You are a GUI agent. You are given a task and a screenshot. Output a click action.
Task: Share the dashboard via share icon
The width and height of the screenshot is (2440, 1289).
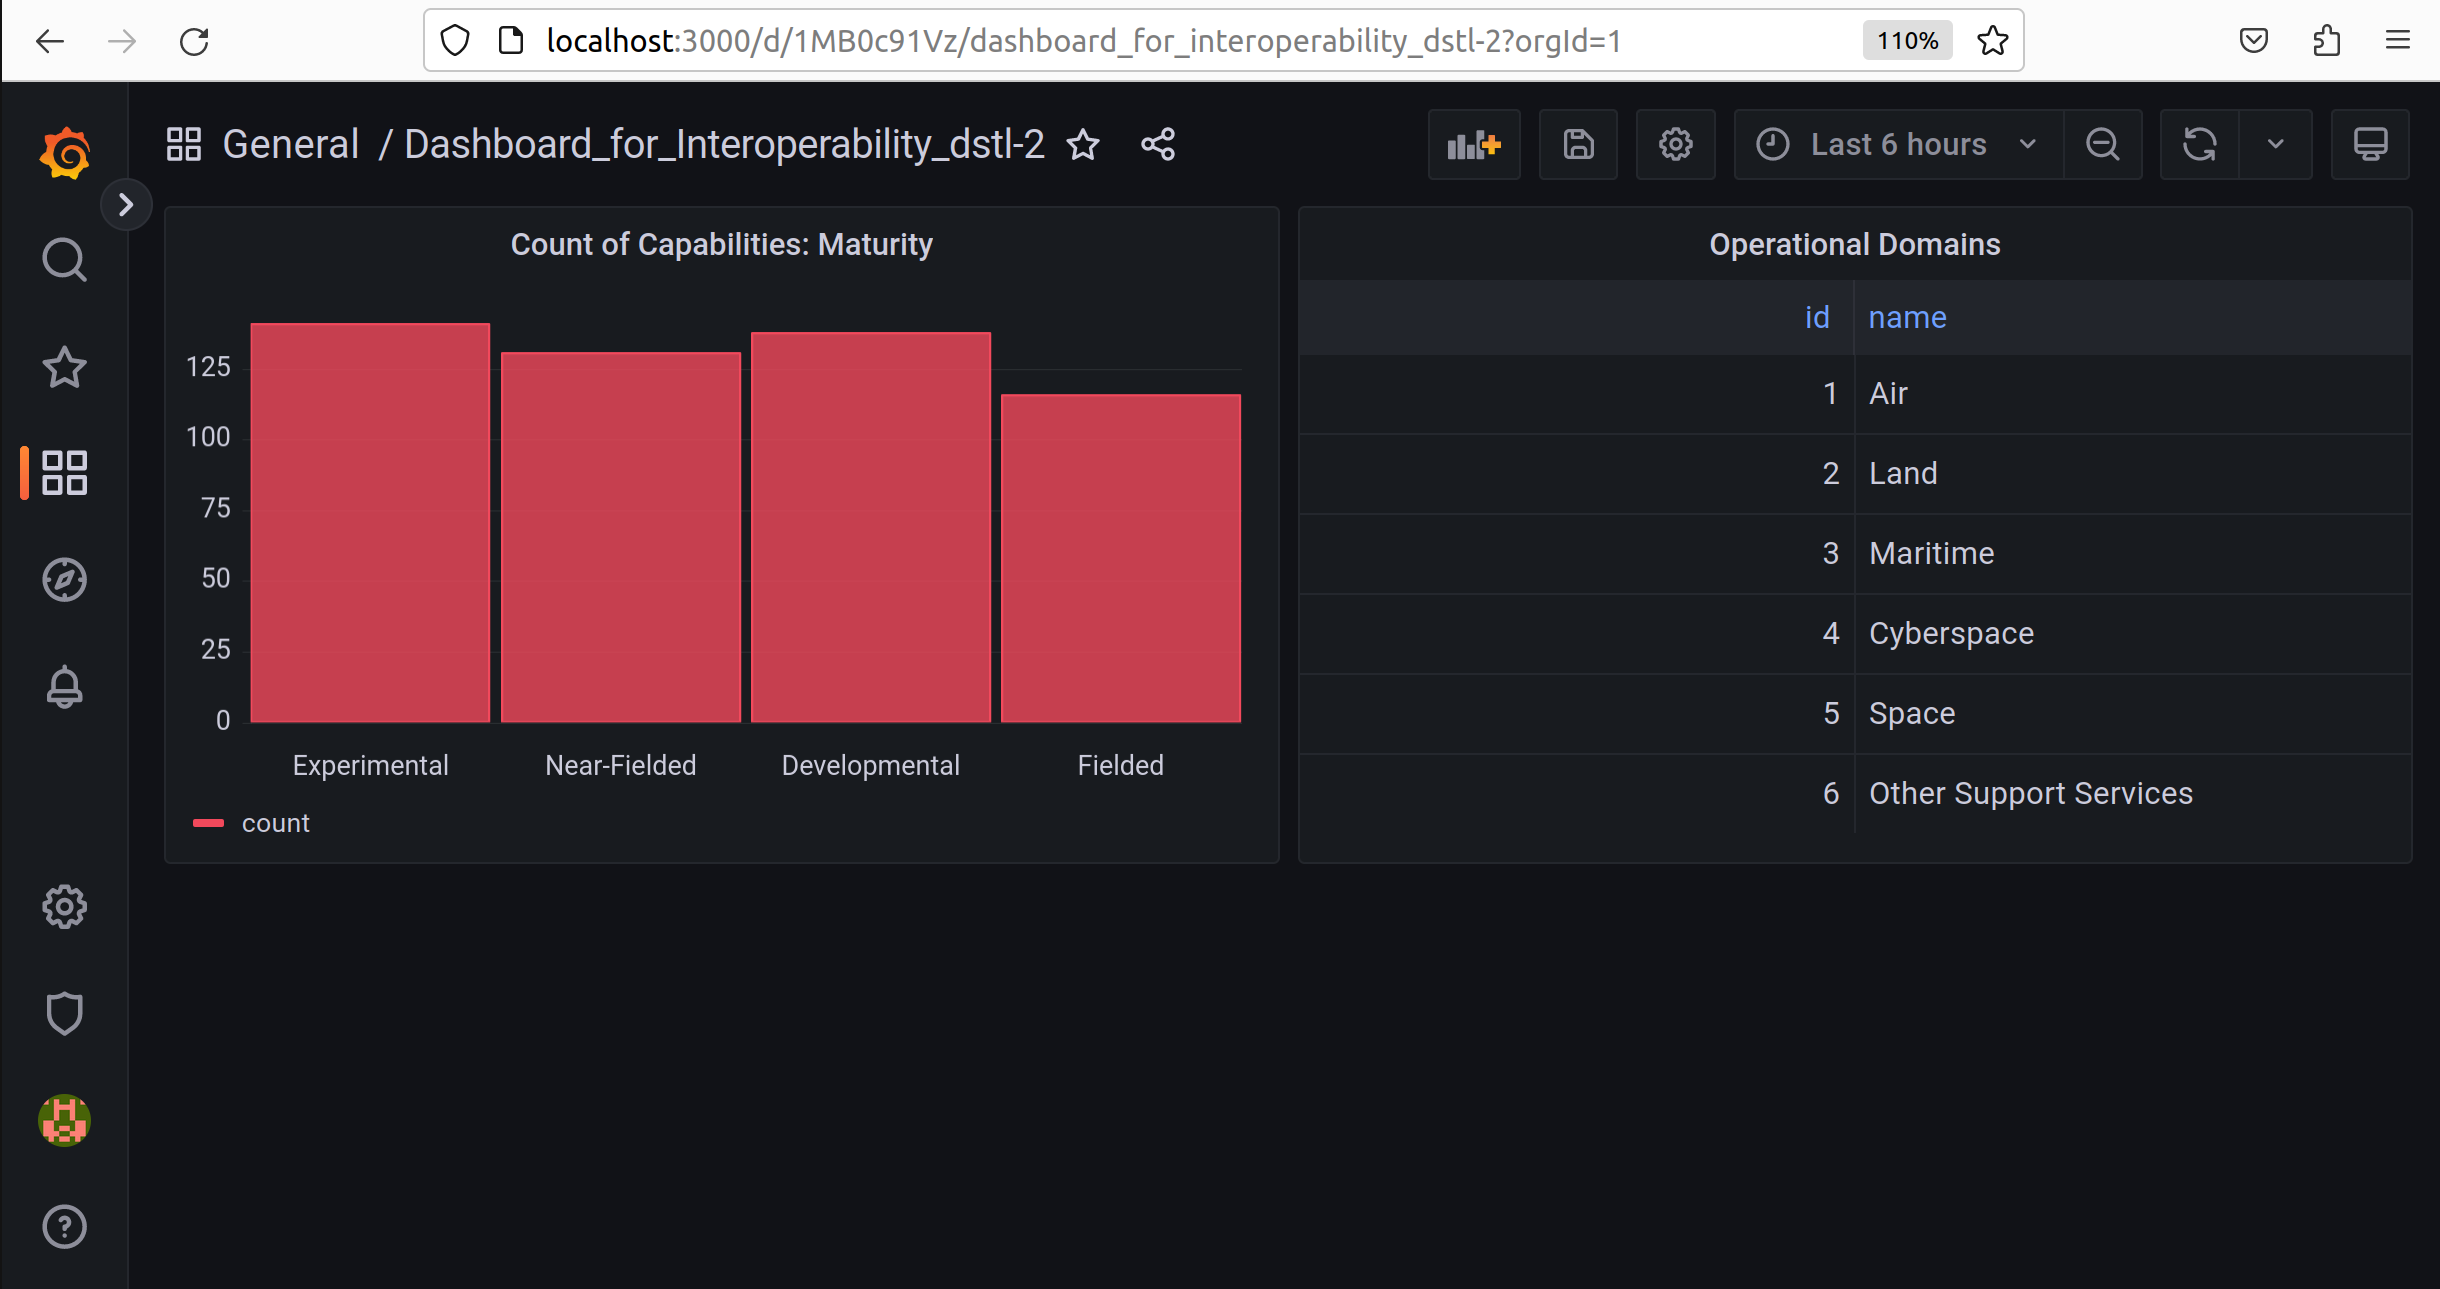(1158, 145)
